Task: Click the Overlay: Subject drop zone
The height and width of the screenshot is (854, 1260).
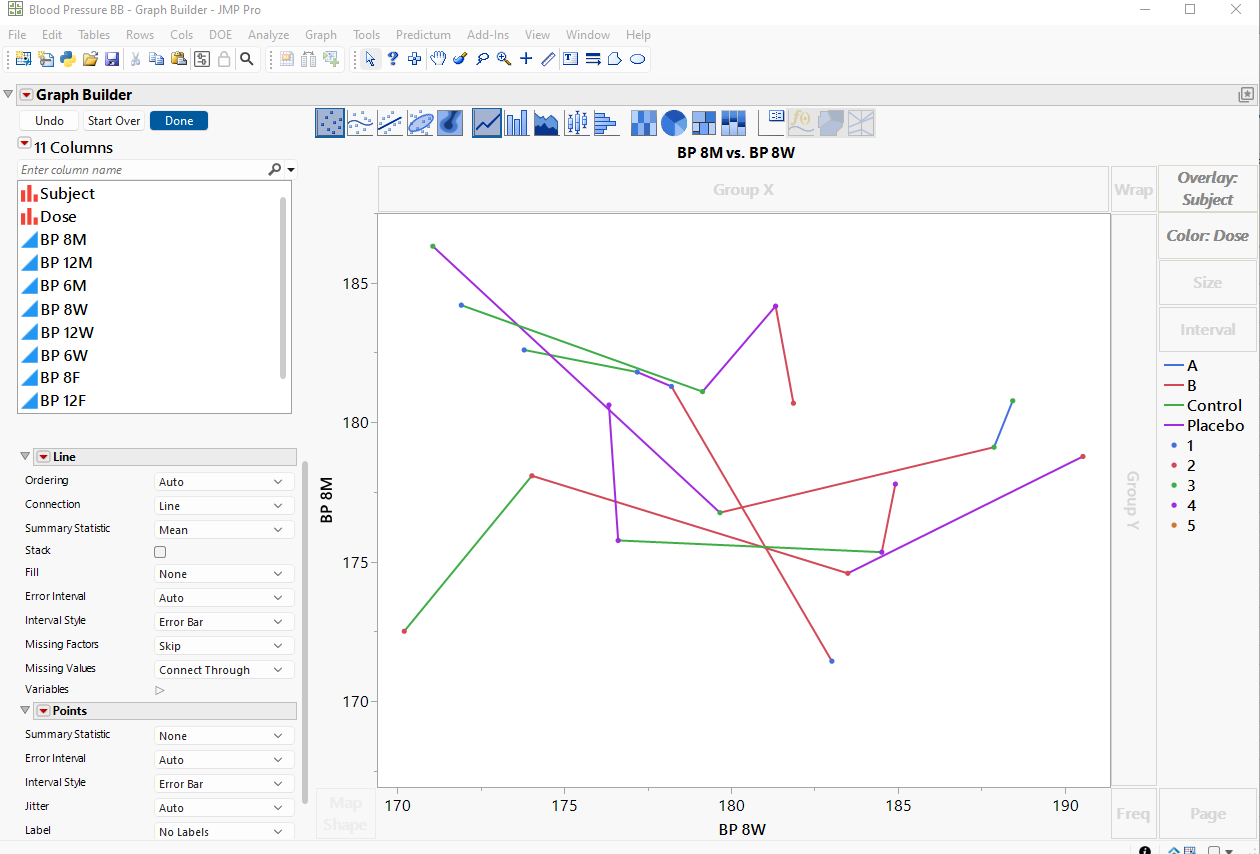Action: [1207, 189]
